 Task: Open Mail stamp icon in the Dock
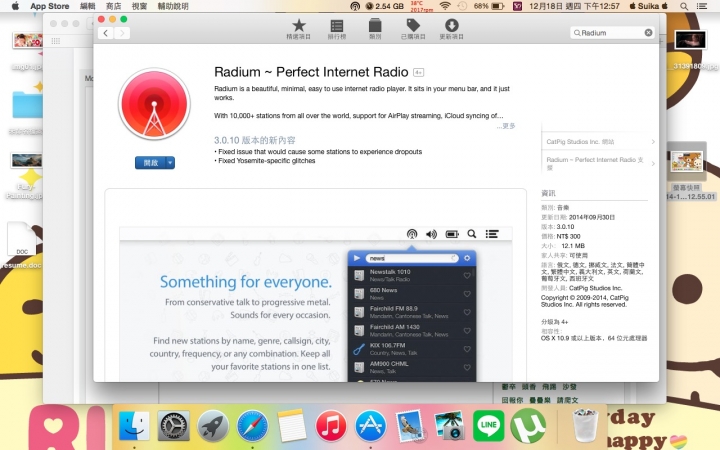pyautogui.click(x=410, y=426)
